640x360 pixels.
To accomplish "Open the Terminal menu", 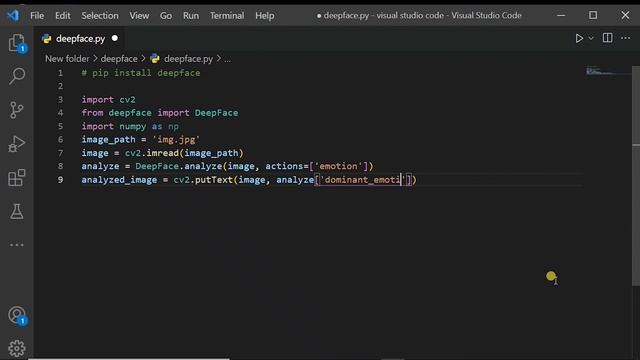I will tap(227, 16).
